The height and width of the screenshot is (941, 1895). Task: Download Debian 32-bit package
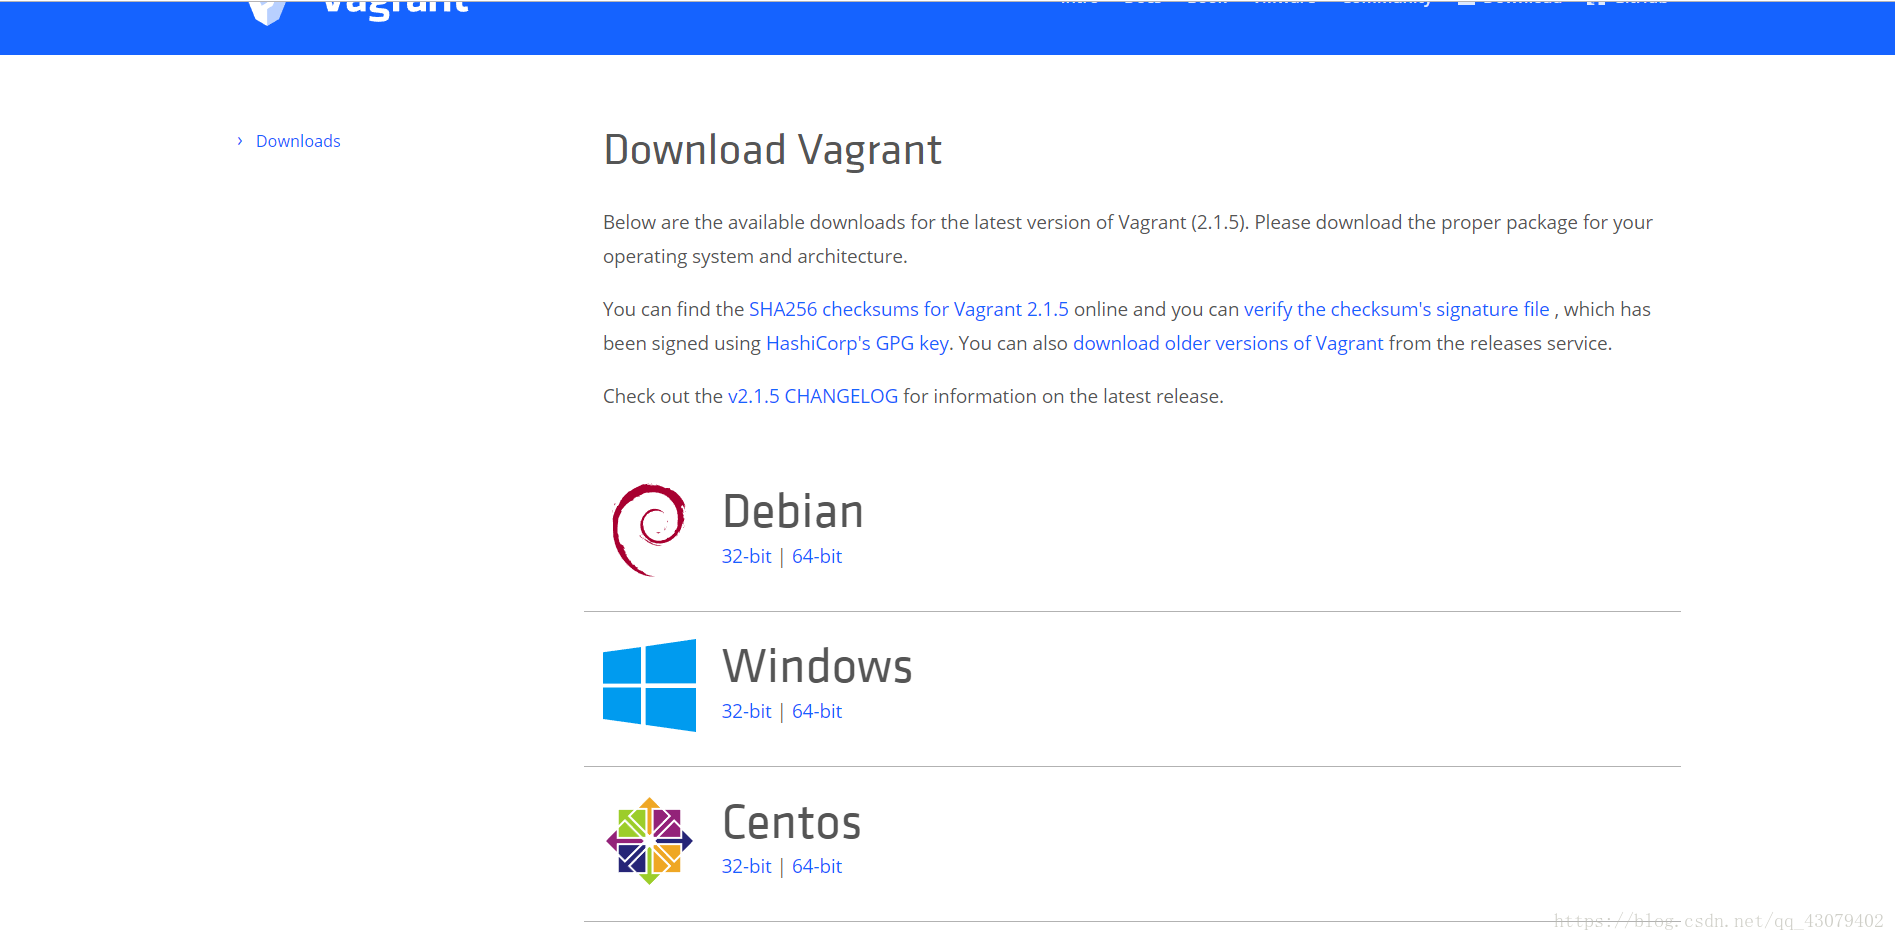(747, 557)
